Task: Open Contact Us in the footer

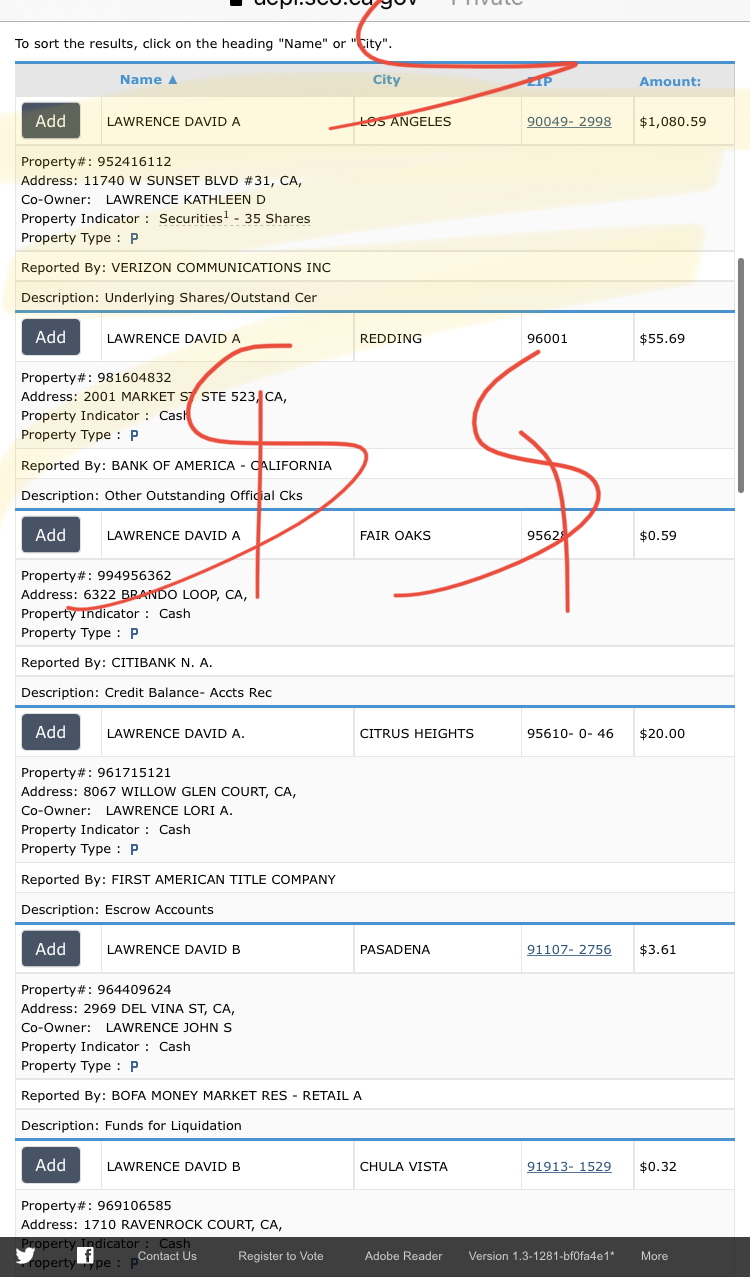Action: tap(167, 1256)
